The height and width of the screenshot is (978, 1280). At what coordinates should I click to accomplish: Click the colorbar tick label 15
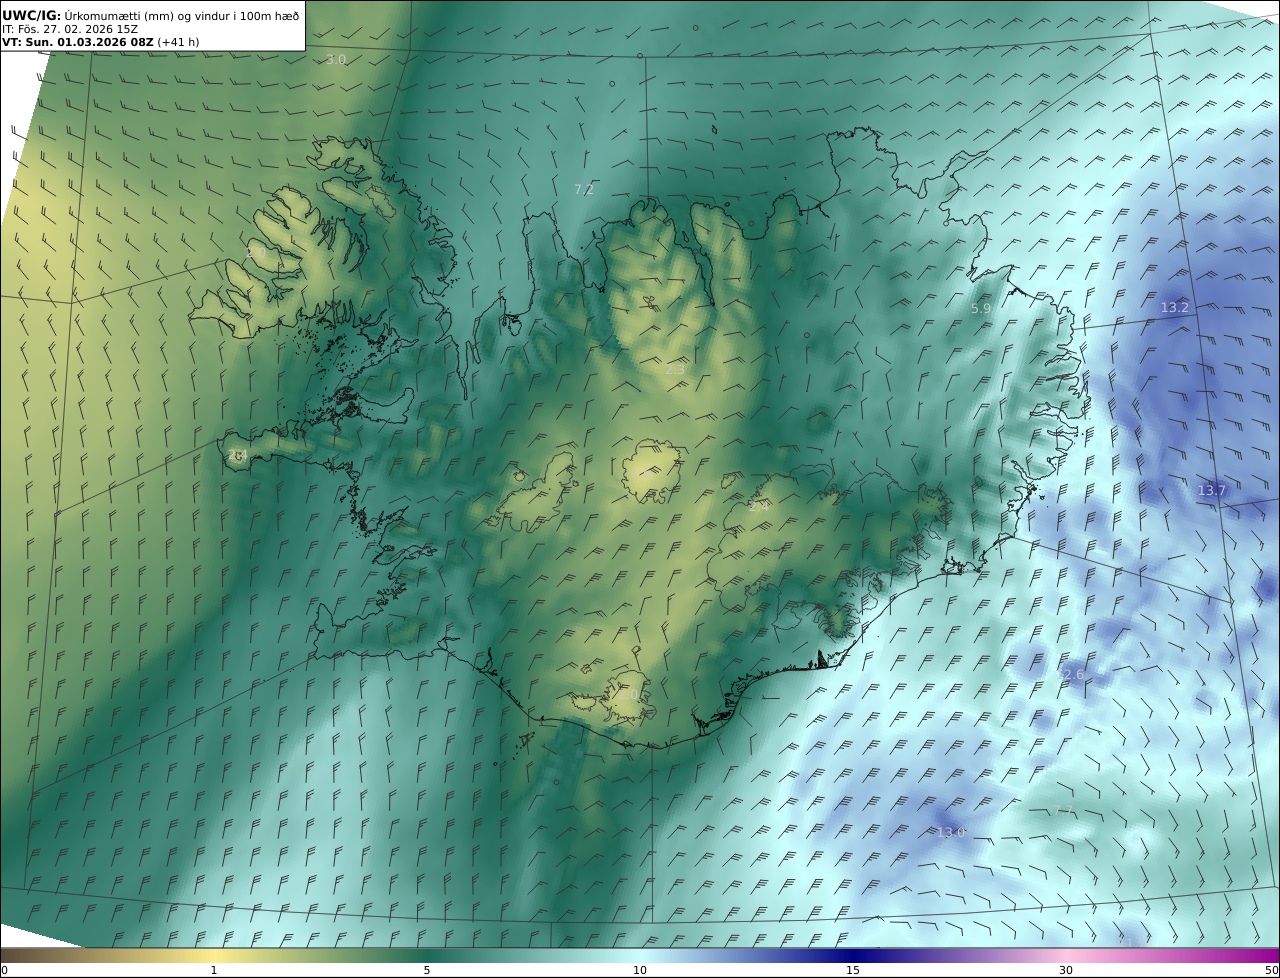853,970
